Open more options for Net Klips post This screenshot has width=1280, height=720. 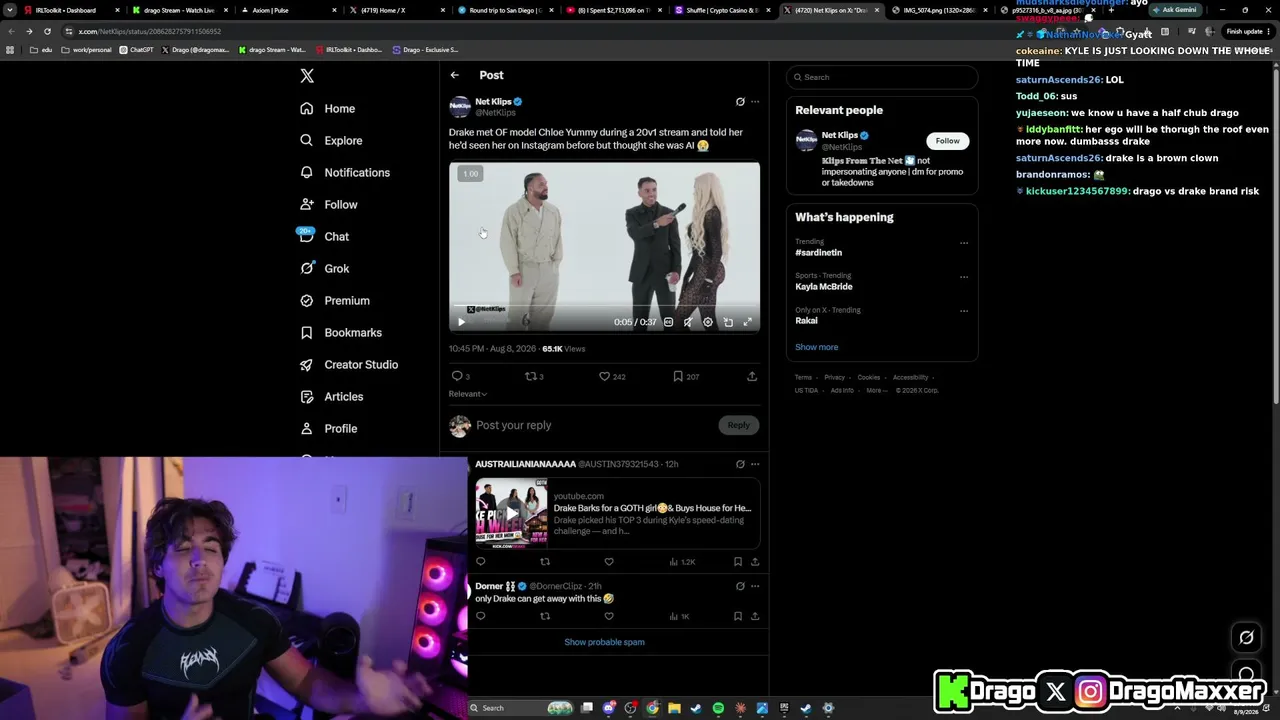755,101
